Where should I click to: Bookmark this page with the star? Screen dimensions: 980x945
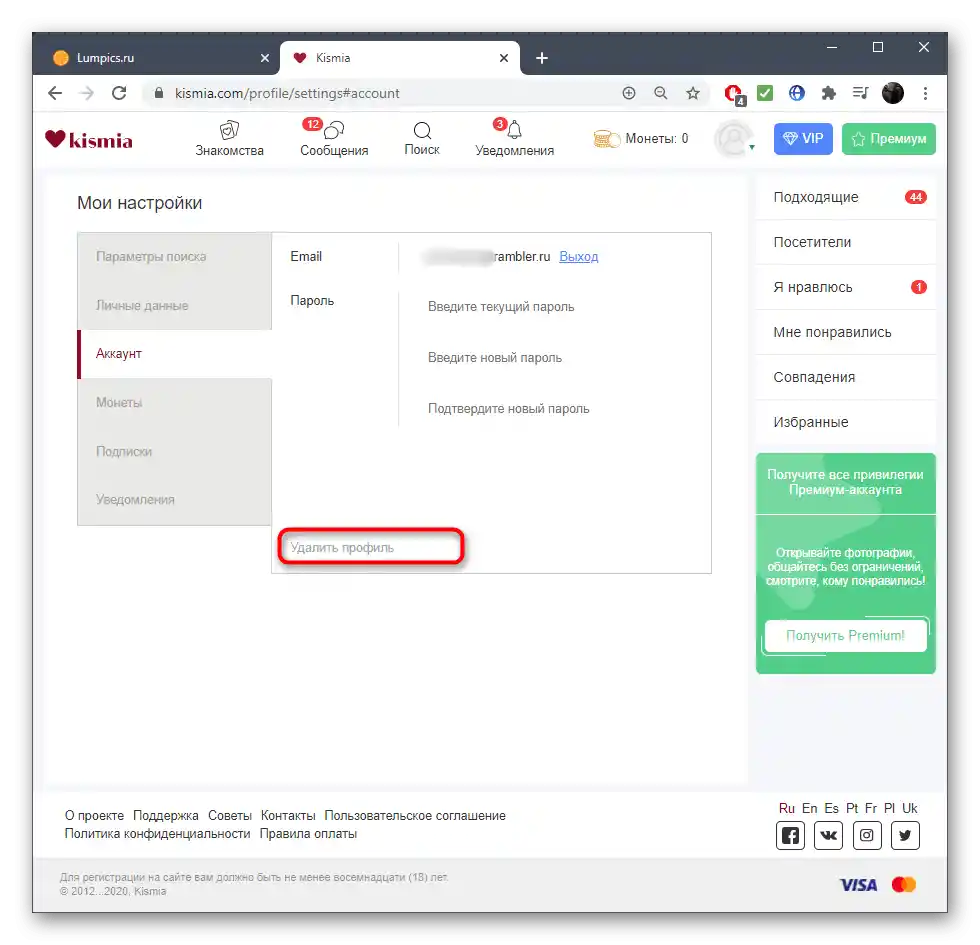point(692,93)
